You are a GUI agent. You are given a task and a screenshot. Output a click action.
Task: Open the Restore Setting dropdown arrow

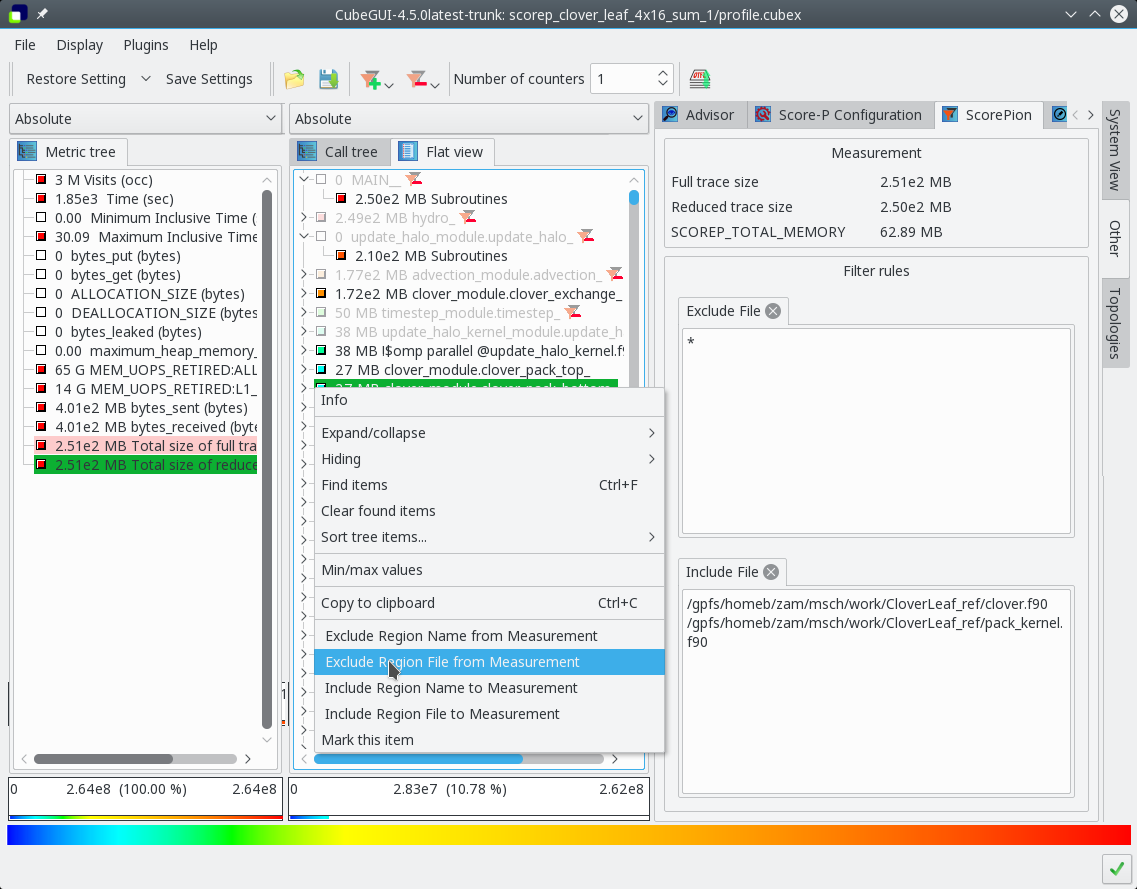coord(145,79)
